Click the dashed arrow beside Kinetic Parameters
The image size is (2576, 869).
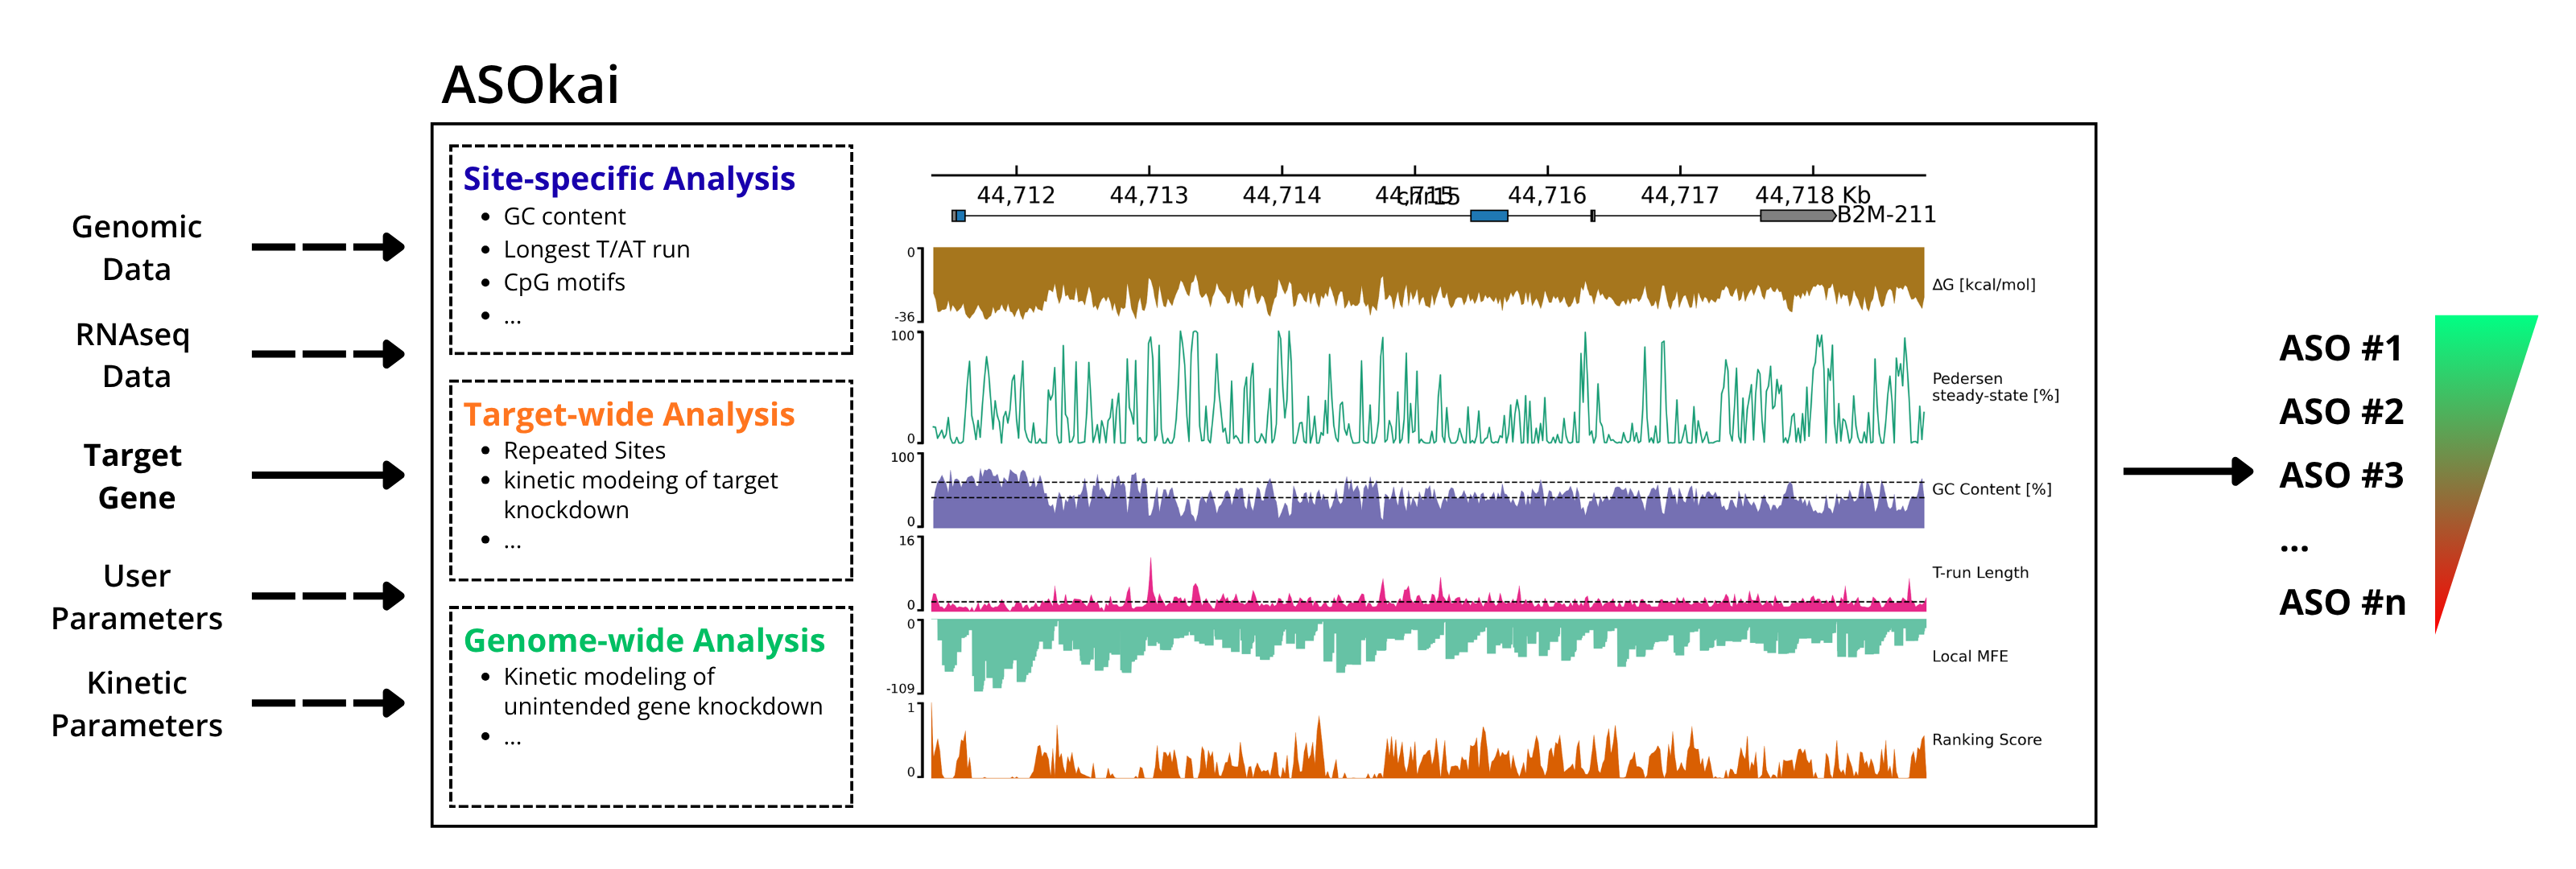tap(328, 703)
